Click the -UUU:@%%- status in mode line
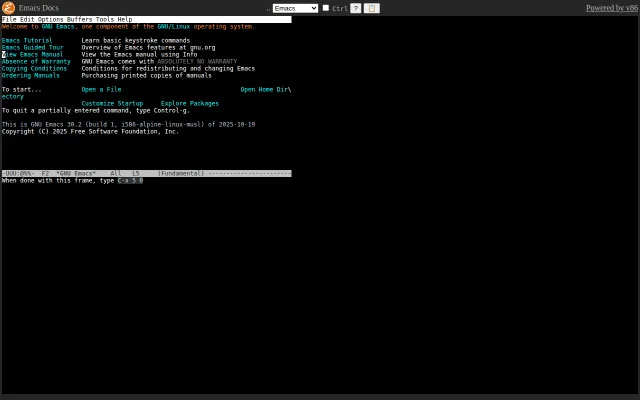Image resolution: width=640 pixels, height=400 pixels. pos(18,173)
